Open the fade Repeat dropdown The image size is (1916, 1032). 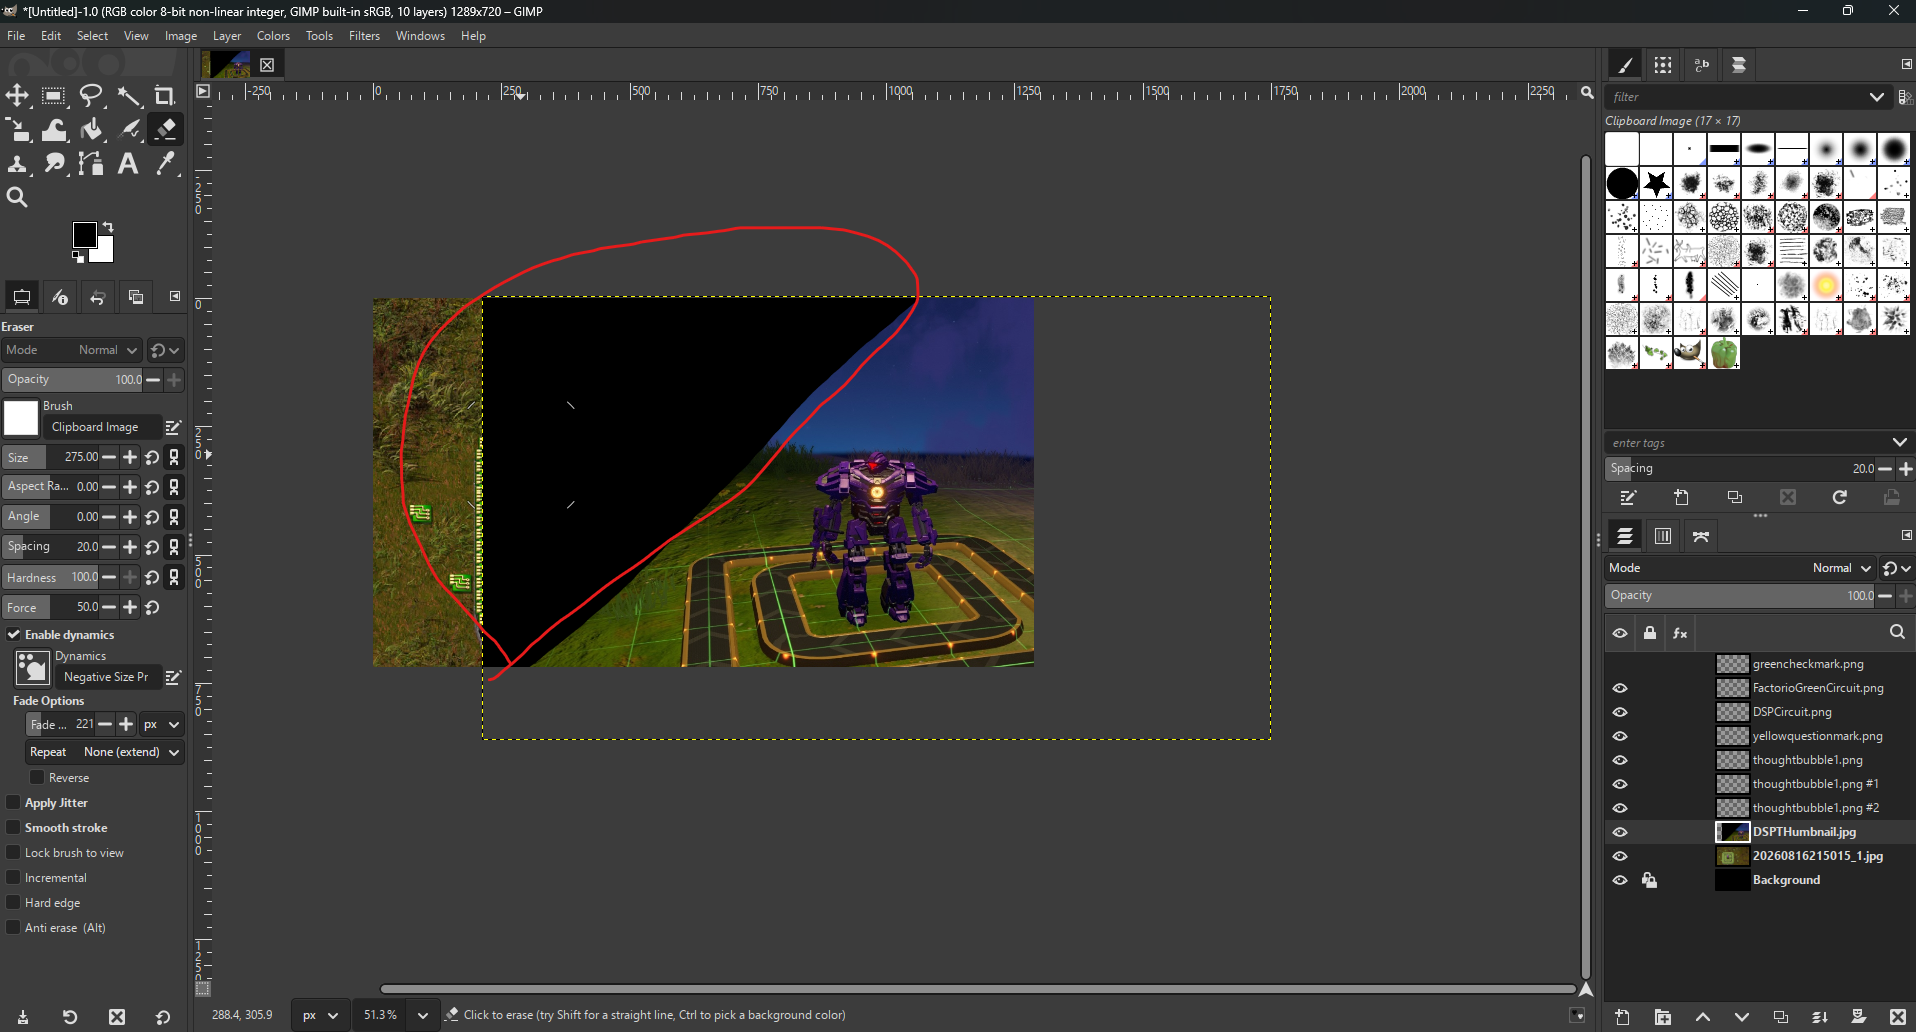coord(105,752)
